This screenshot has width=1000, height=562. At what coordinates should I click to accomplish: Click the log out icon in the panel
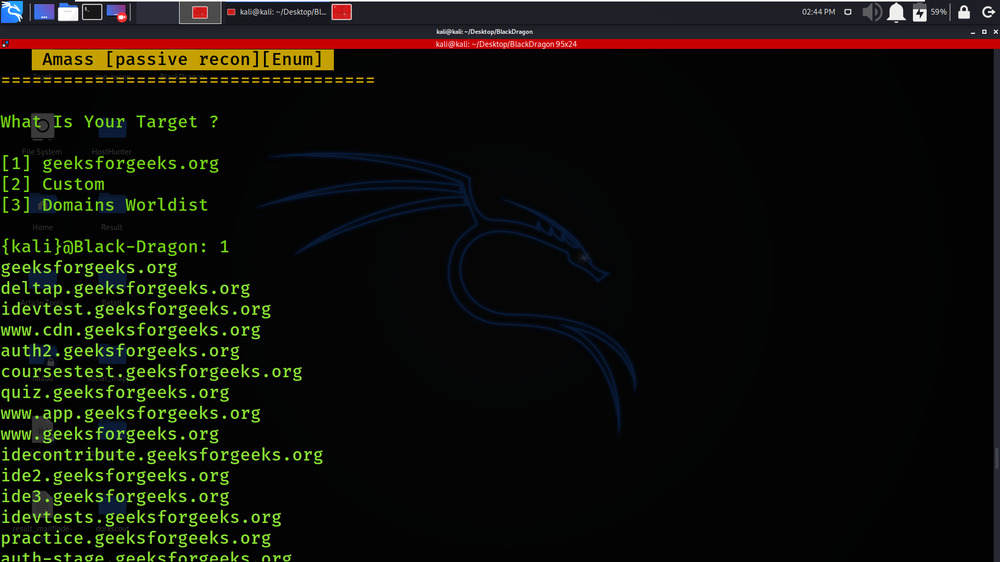coord(988,12)
